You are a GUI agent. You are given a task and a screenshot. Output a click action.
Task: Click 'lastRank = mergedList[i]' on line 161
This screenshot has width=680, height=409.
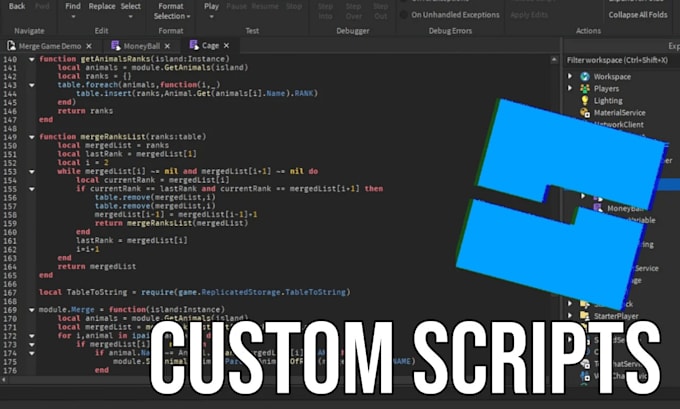132,240
